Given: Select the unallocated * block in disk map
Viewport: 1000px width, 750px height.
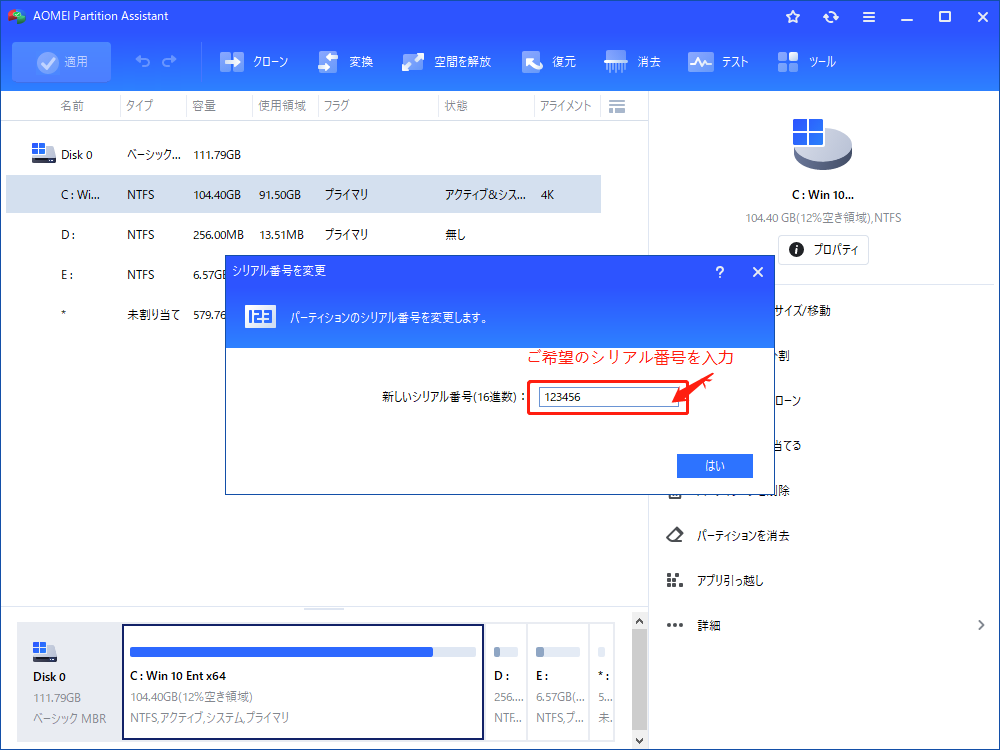Looking at the screenshot, I should tap(602, 682).
